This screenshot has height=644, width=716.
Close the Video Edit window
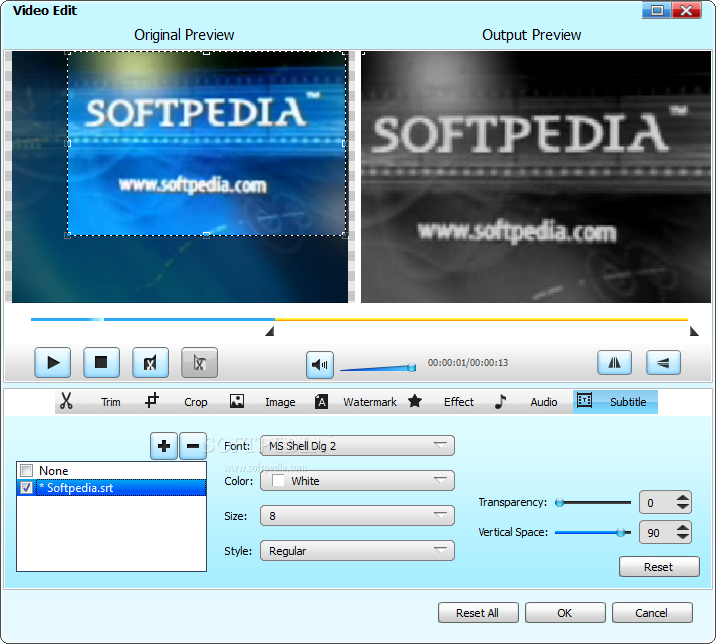pos(686,10)
